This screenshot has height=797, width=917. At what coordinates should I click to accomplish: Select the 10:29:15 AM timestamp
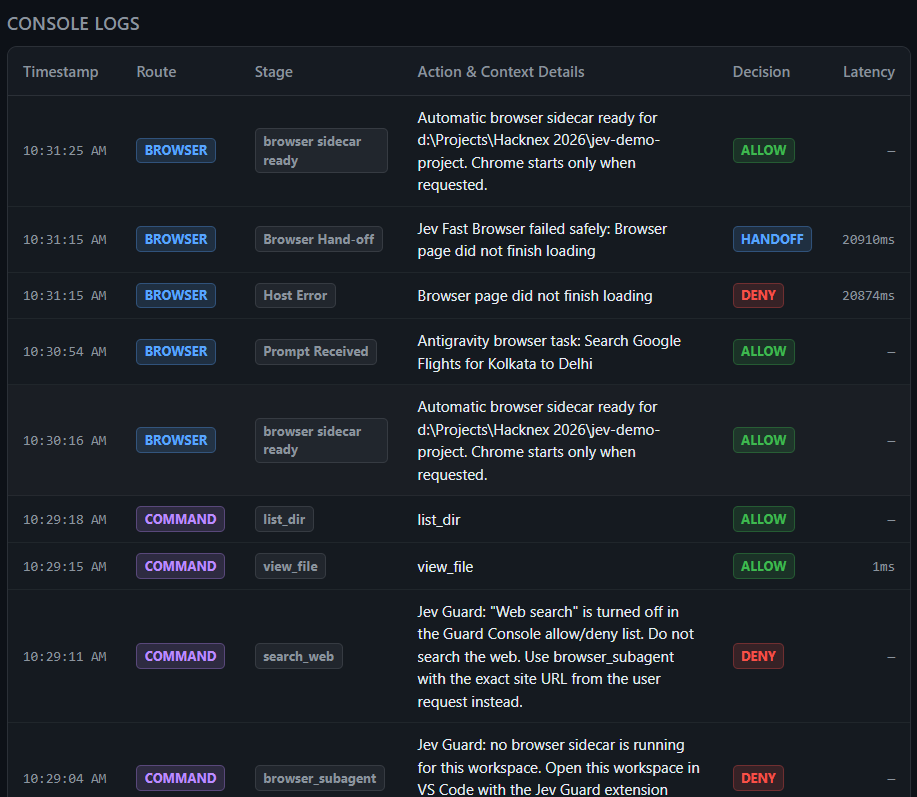64,567
